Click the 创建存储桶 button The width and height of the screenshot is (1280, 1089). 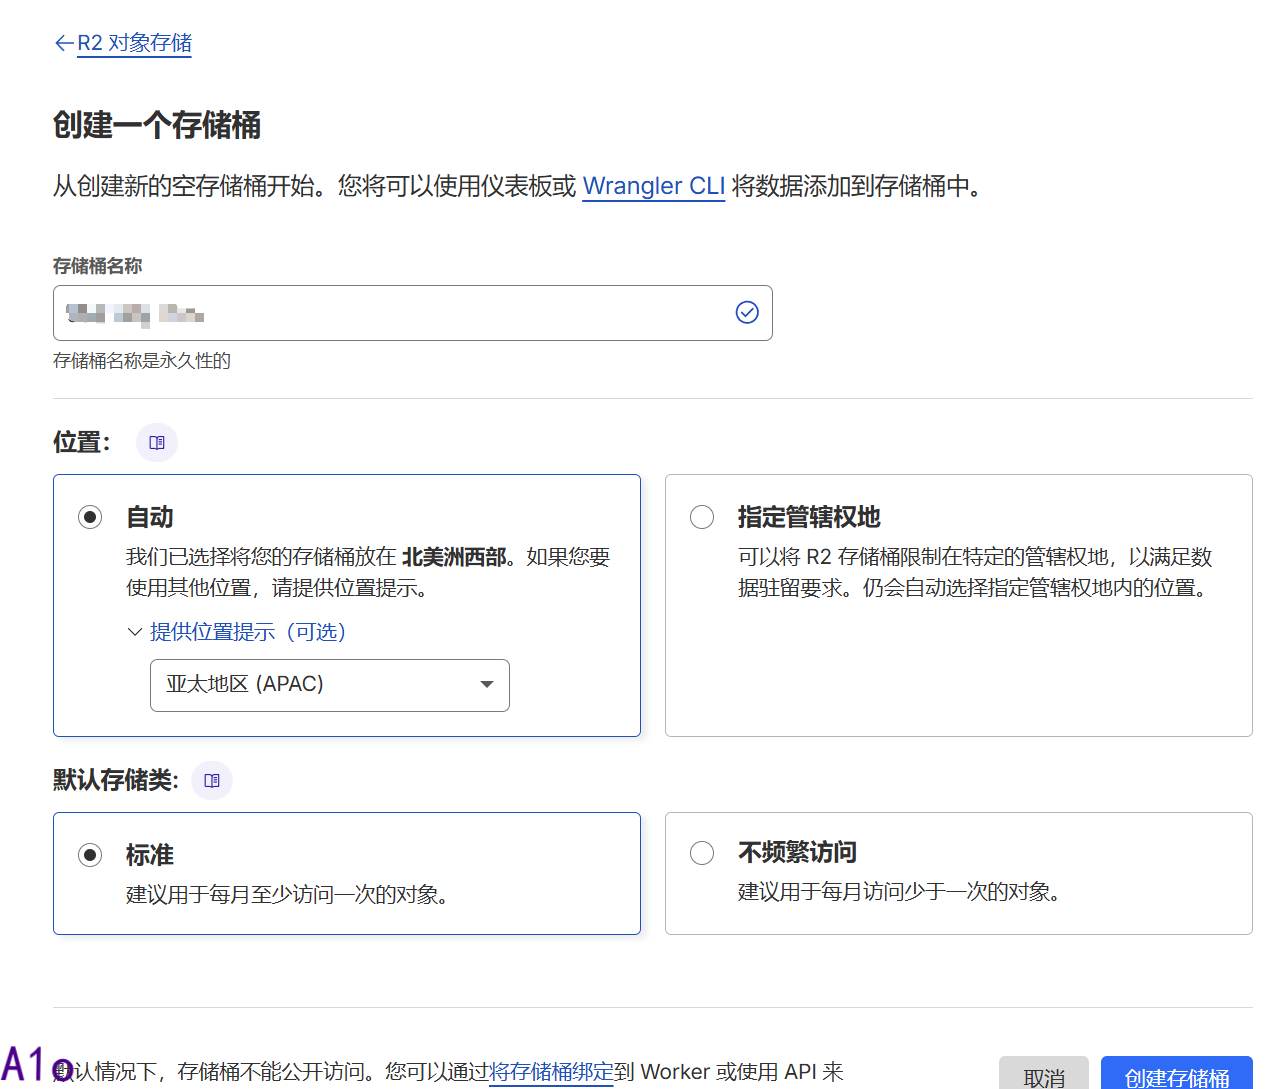pyautogui.click(x=1176, y=1076)
